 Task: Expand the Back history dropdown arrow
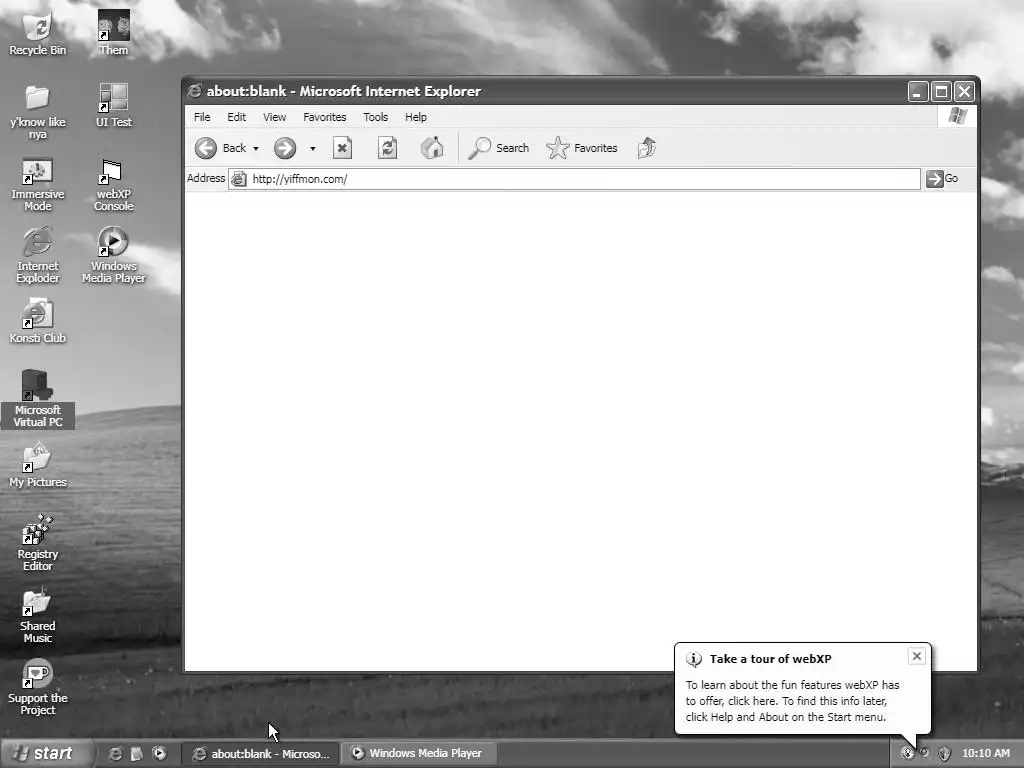(256, 149)
